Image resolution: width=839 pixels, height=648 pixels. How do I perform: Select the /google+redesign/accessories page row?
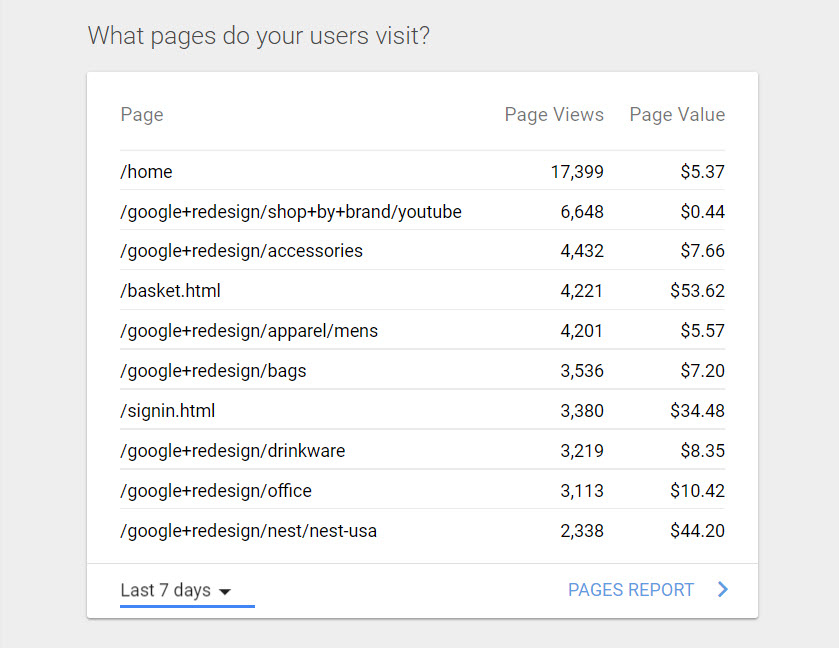[x=241, y=251]
